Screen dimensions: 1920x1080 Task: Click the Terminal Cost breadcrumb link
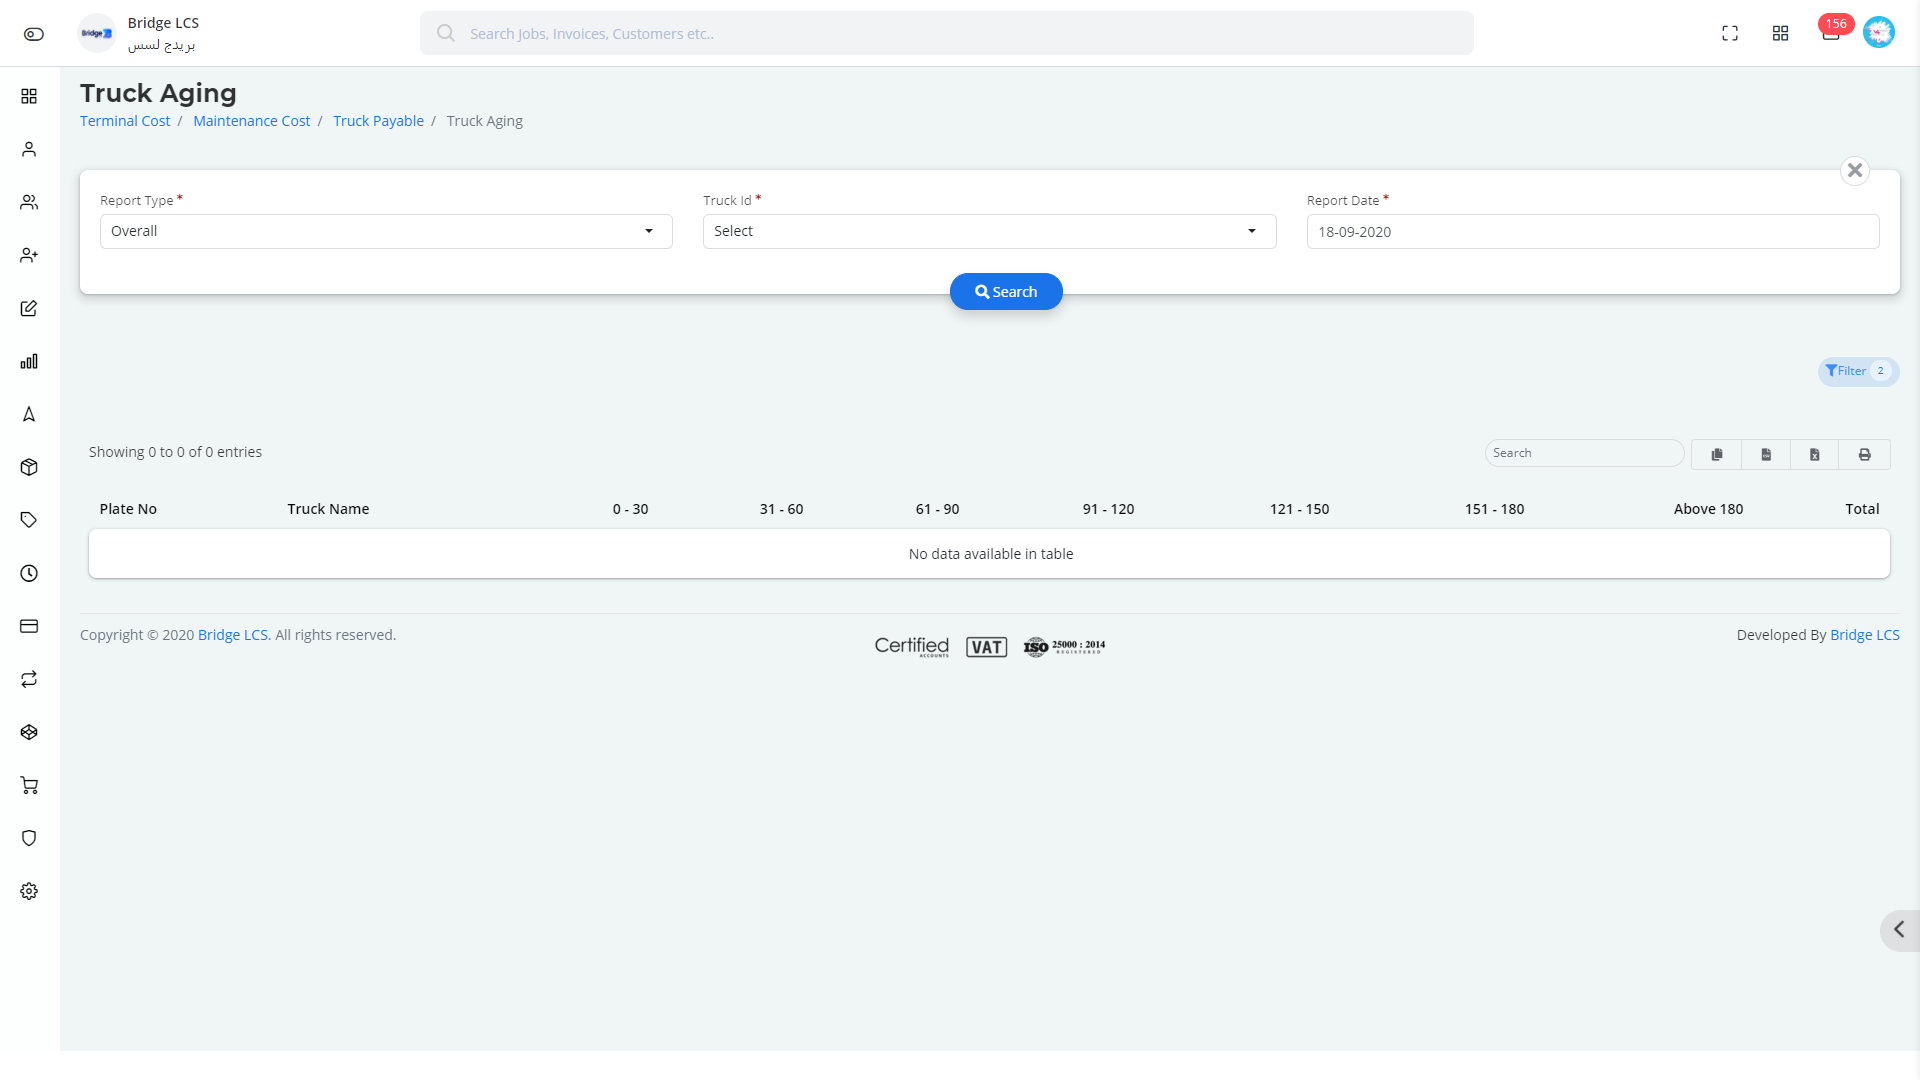pos(125,121)
